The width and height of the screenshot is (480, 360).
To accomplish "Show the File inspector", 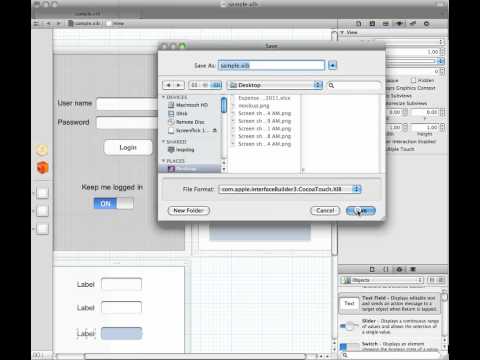I will [359, 24].
